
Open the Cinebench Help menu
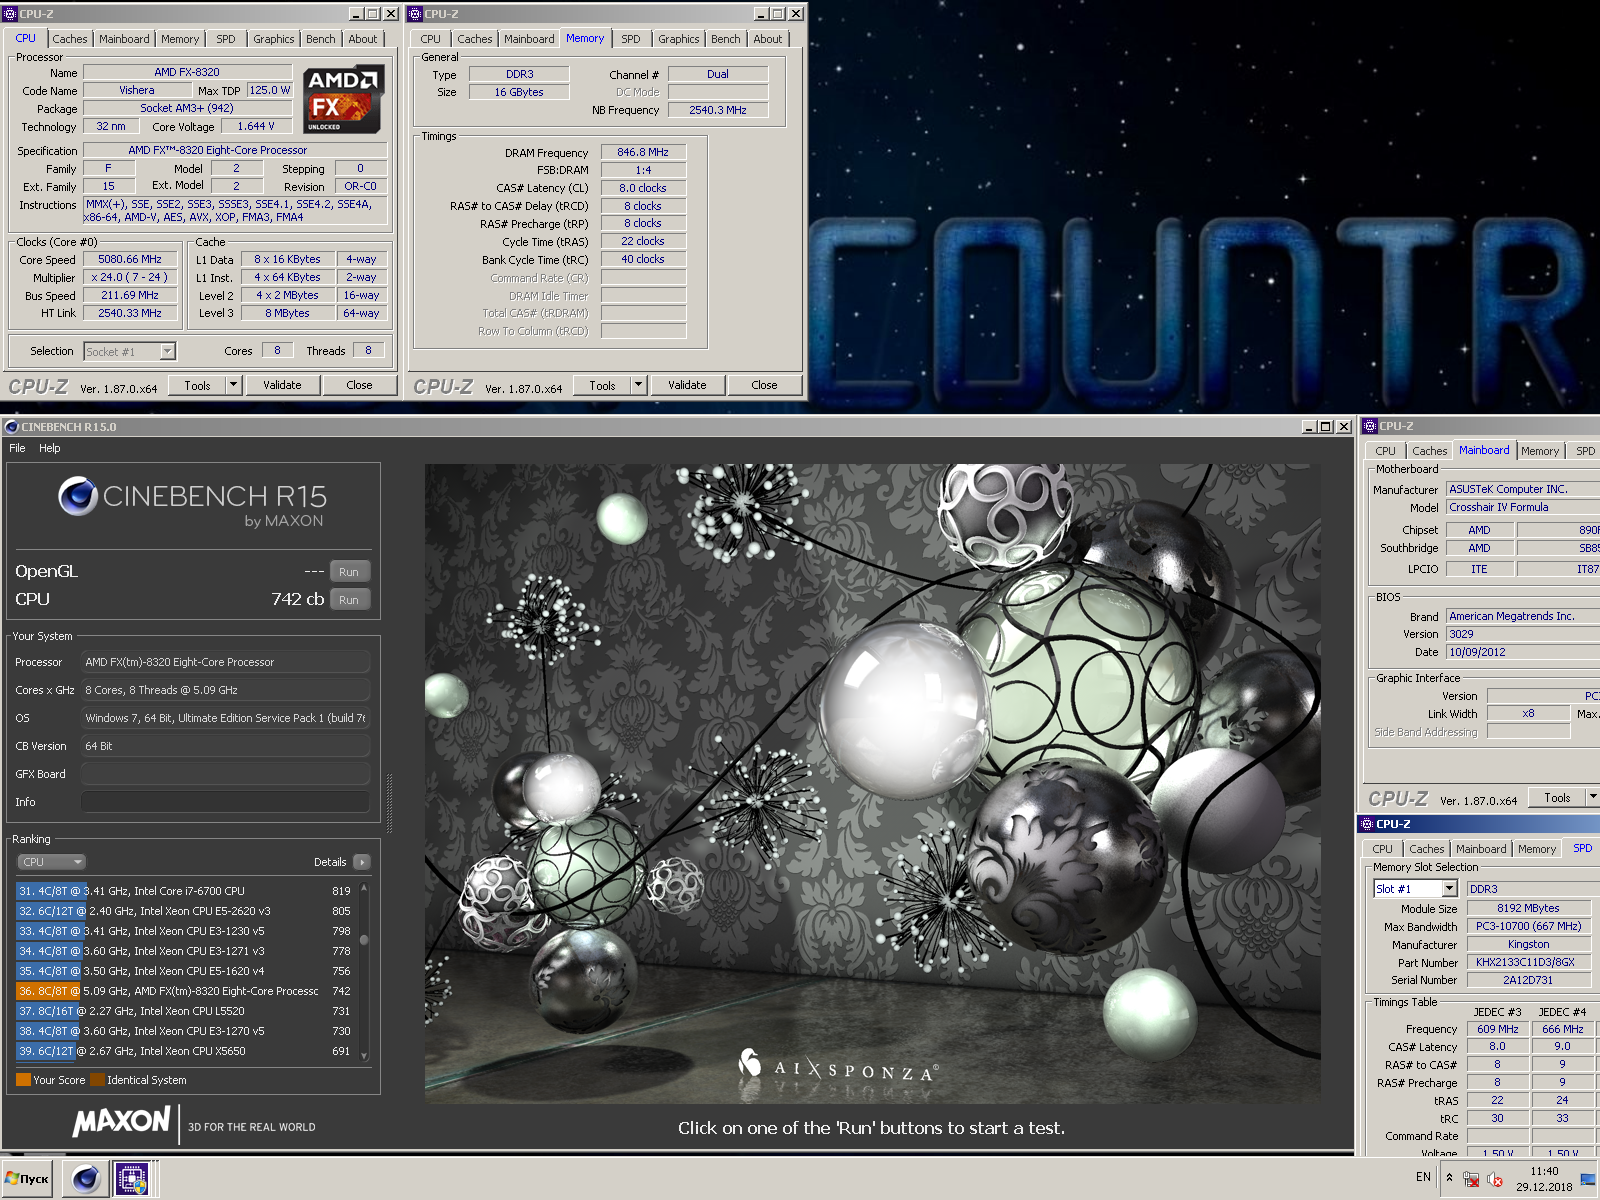tap(50, 448)
